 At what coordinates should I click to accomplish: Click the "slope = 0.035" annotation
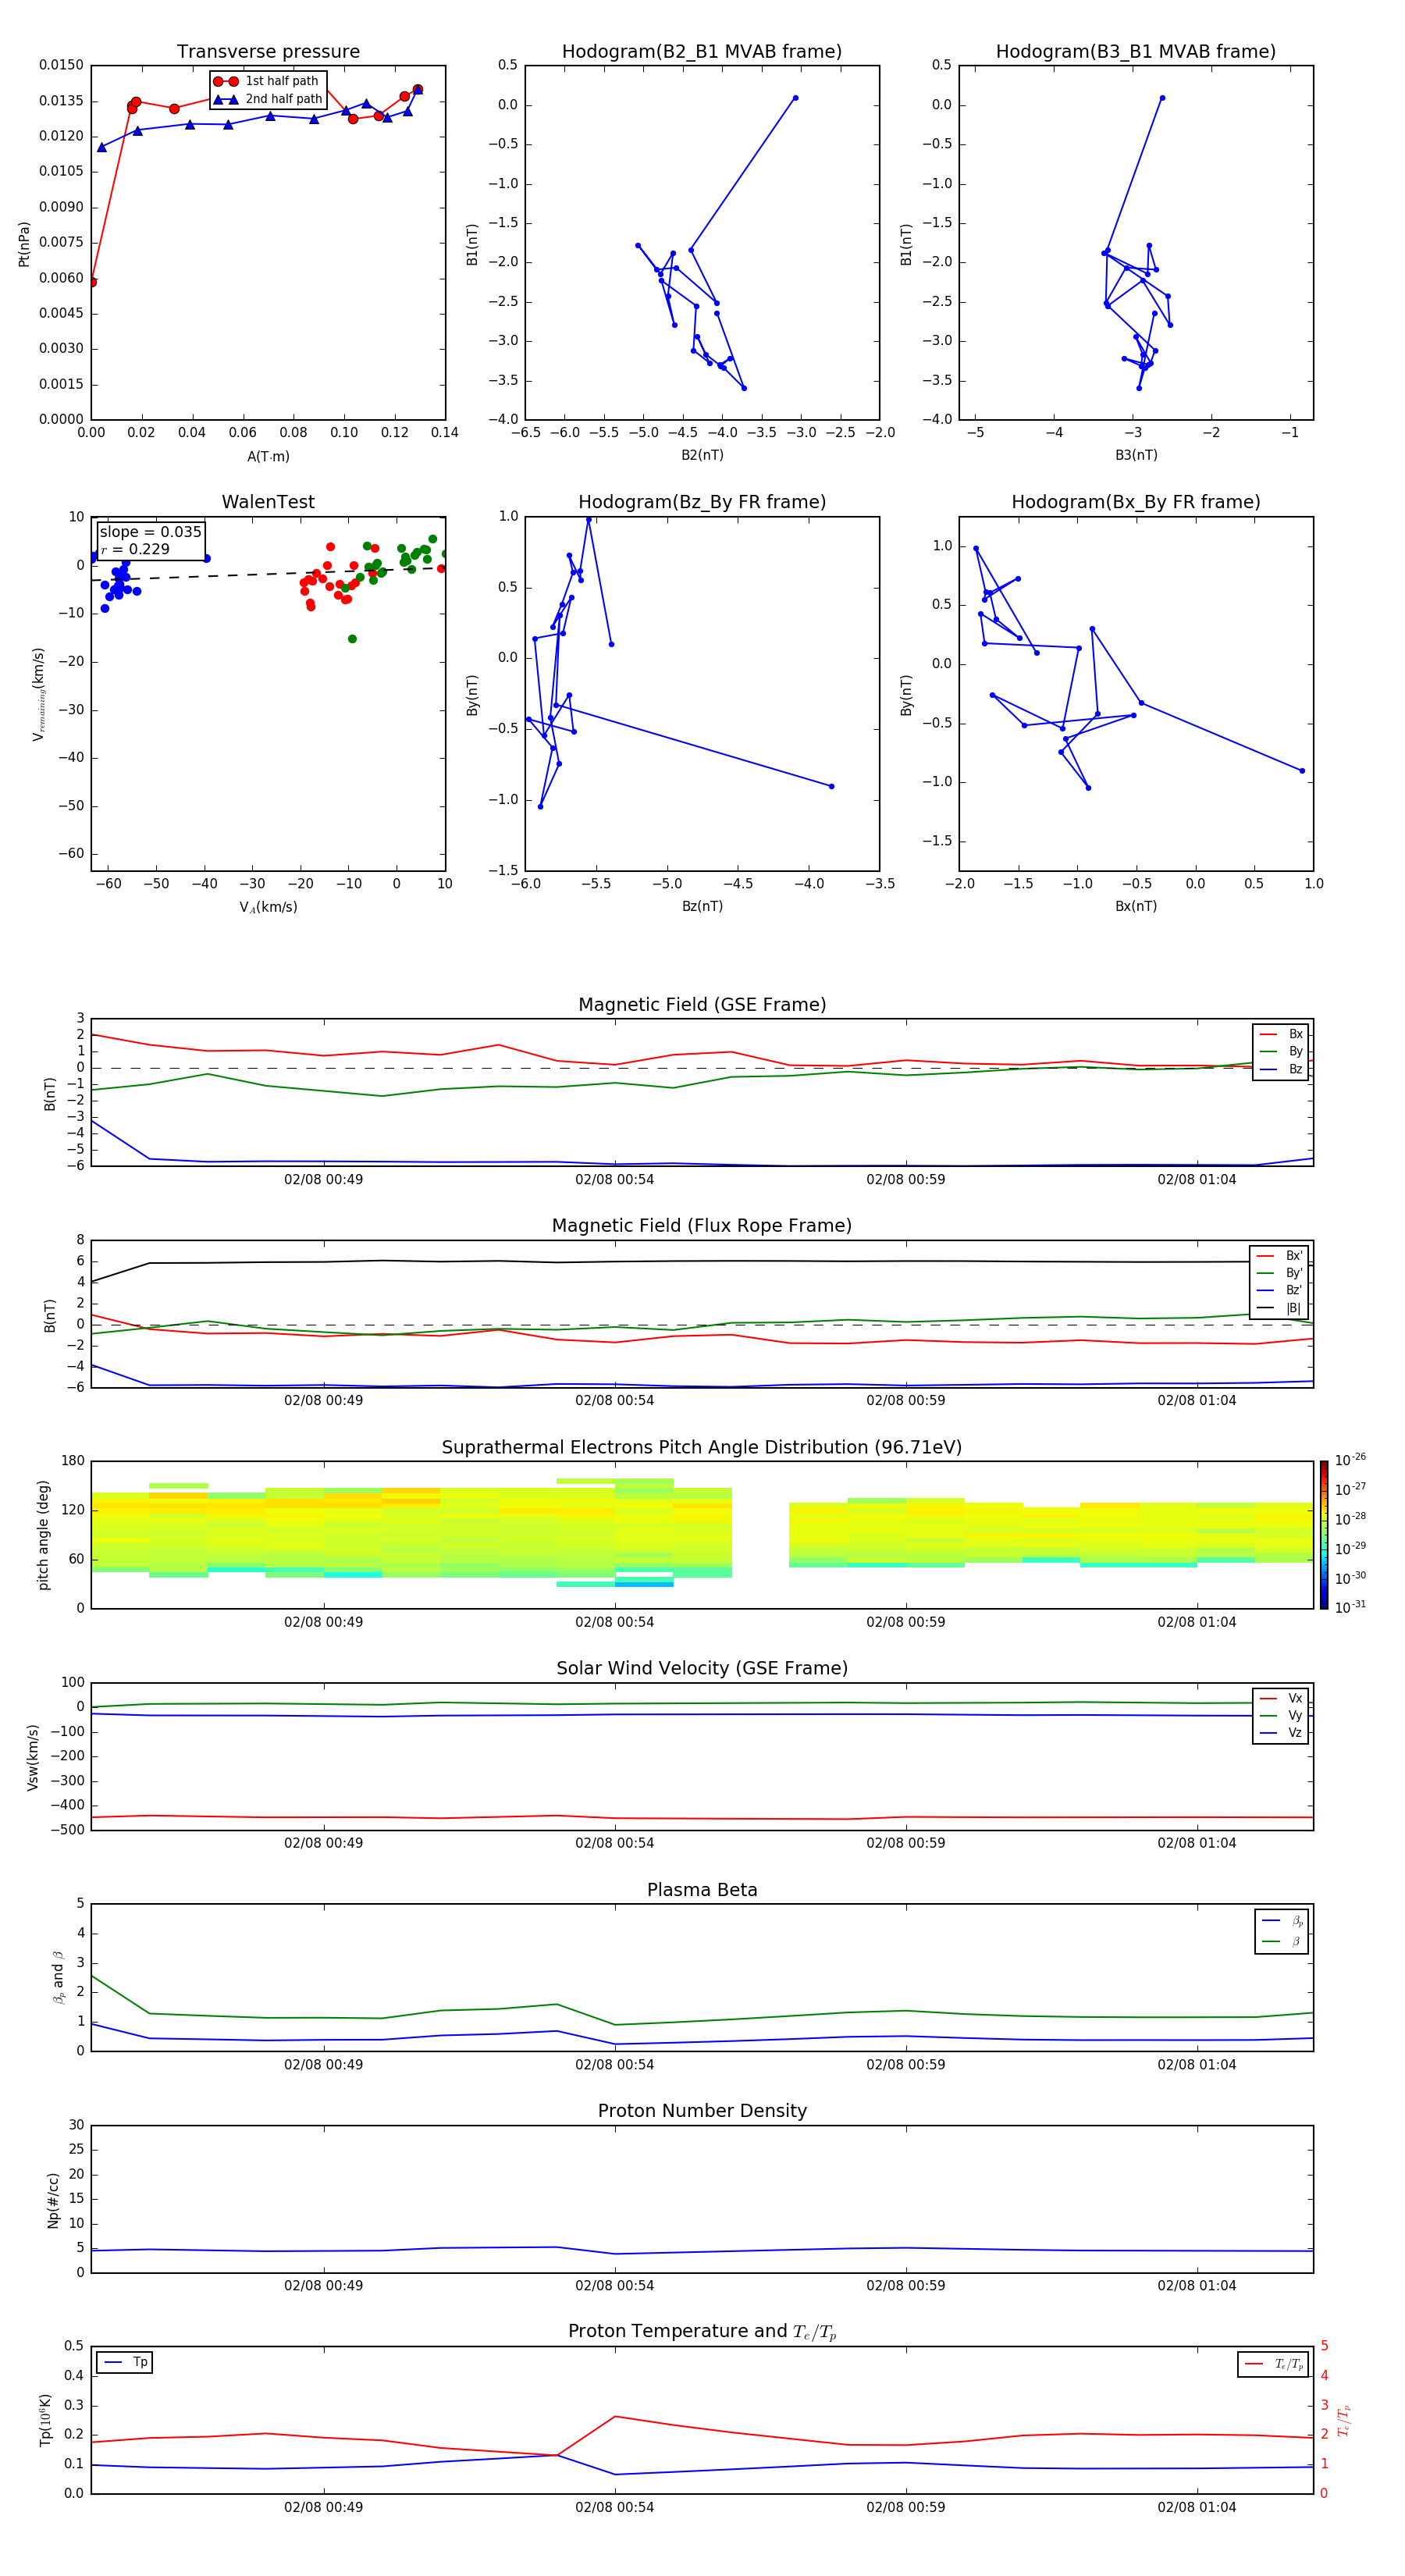coord(150,532)
